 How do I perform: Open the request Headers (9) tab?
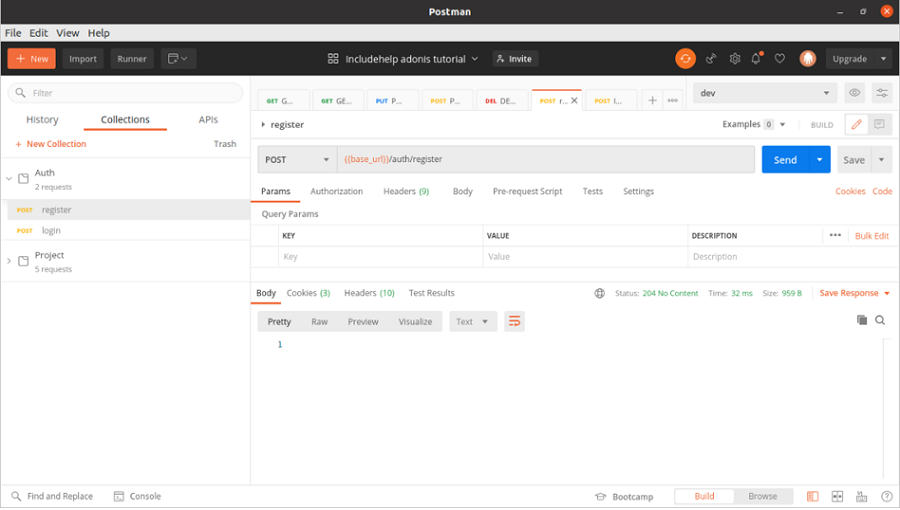tap(406, 191)
